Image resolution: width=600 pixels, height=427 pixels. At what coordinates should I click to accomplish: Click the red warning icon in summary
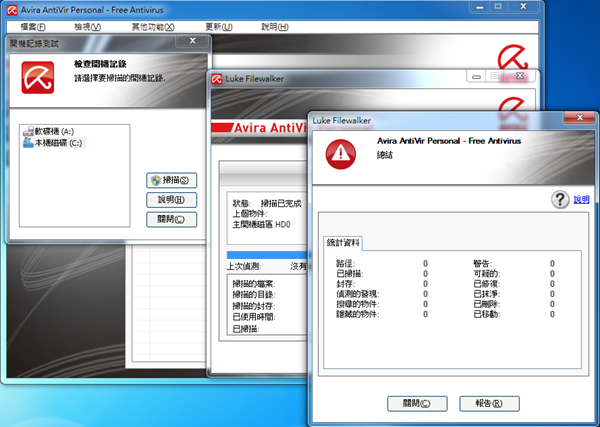(341, 154)
